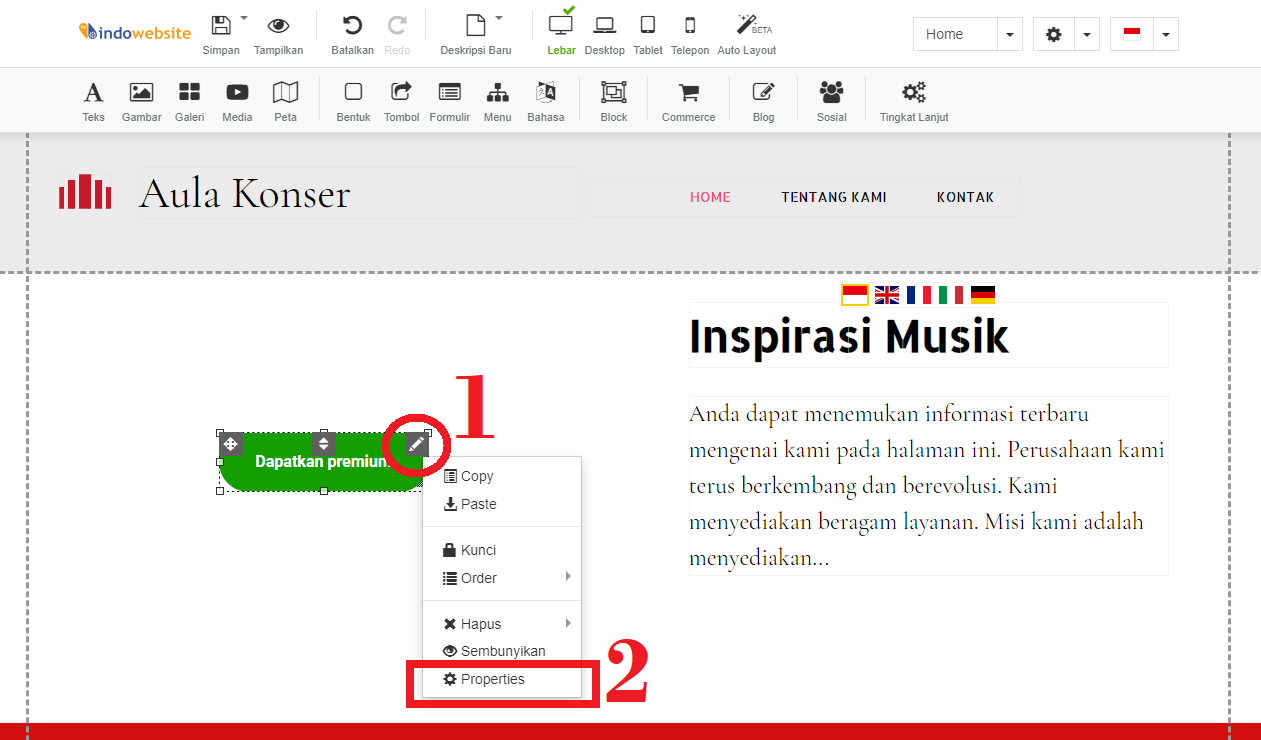Add a Tombol button element
The image size is (1261, 740).
pyautogui.click(x=401, y=103)
